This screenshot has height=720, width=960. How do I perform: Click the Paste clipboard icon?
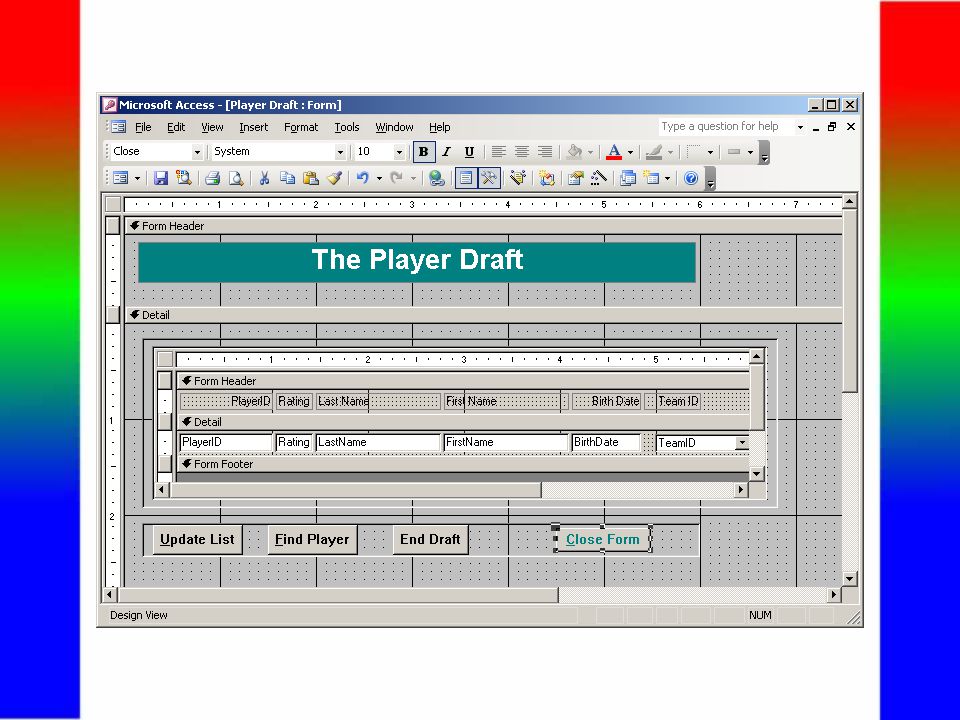point(311,178)
